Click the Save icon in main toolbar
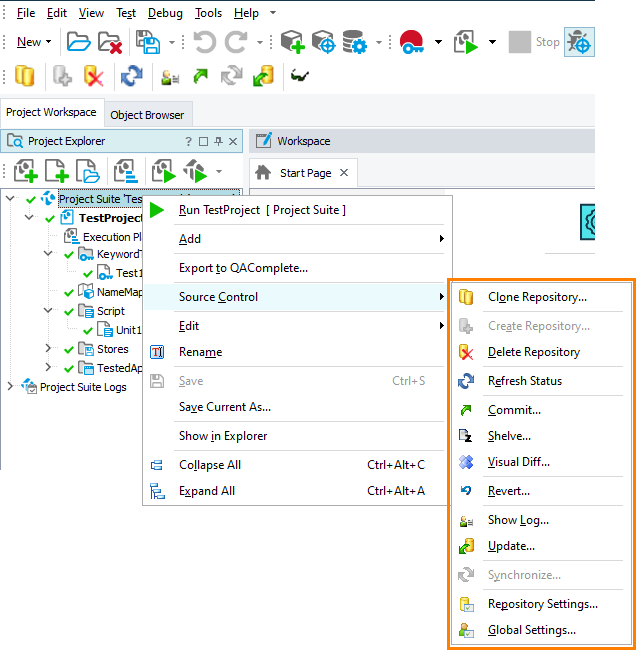The image size is (636, 650). [148, 42]
